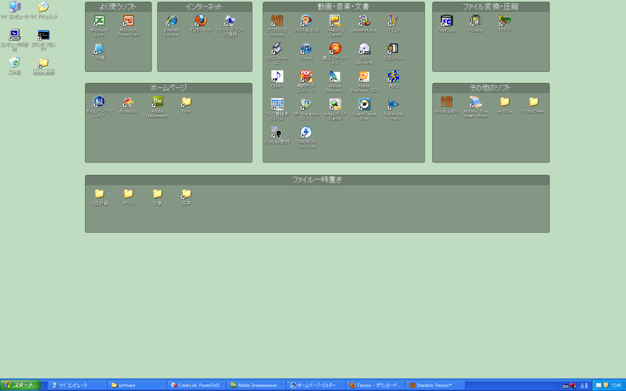Launch iTunes from media fence

click(x=306, y=49)
